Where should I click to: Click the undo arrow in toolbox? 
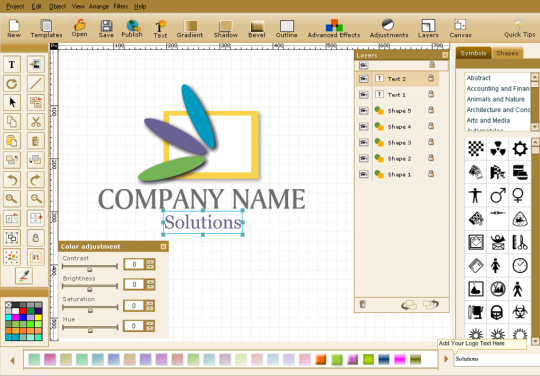pyautogui.click(x=12, y=179)
